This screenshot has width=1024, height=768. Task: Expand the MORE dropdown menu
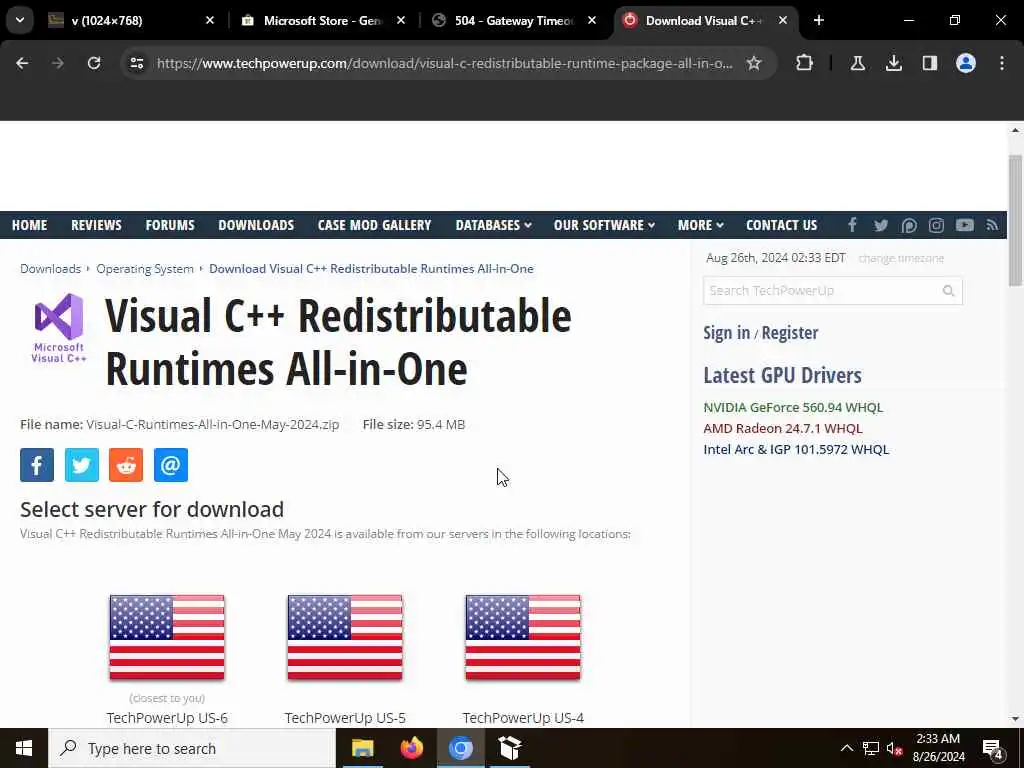click(x=700, y=225)
